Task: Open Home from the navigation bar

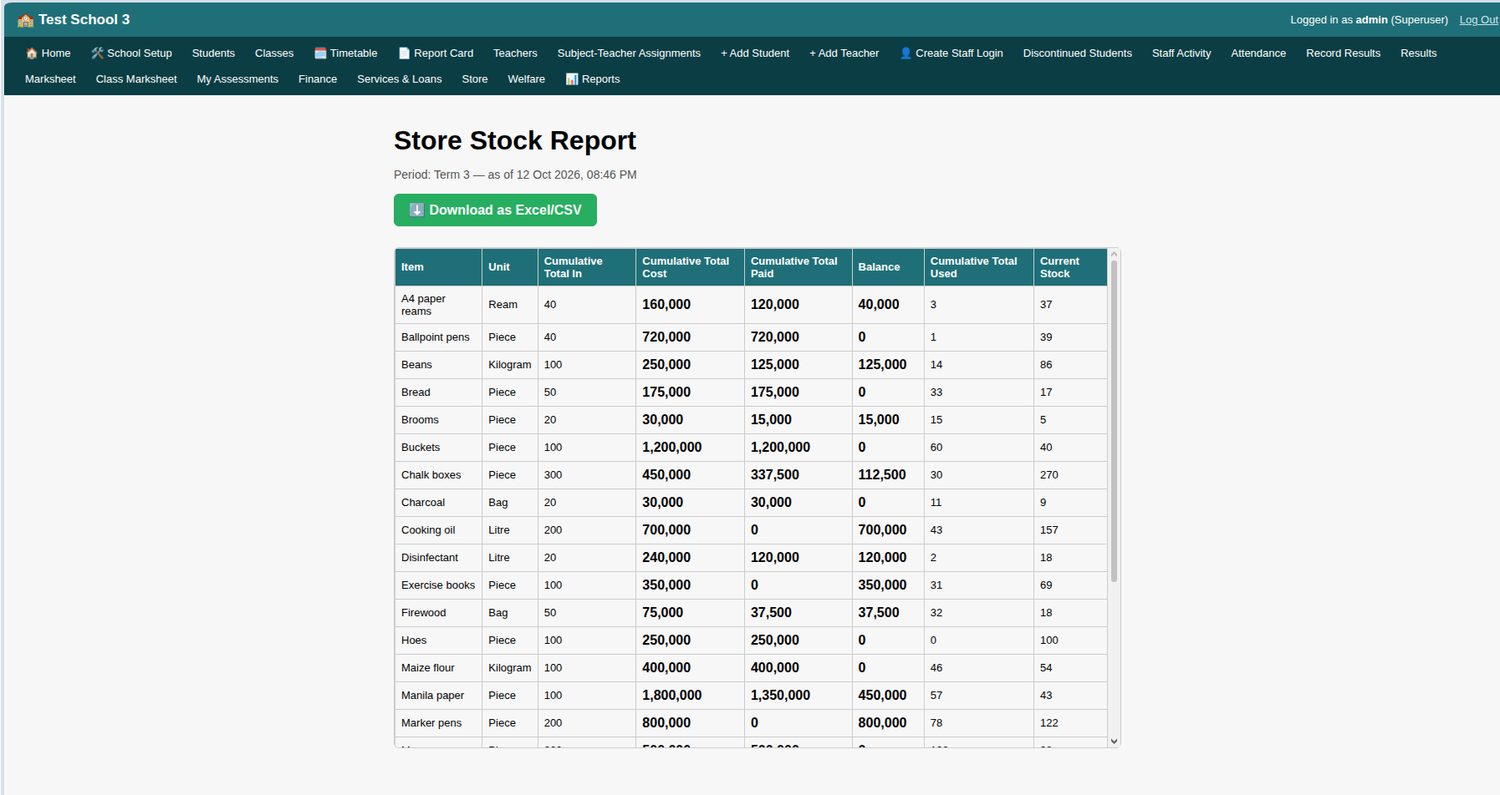Action: (x=48, y=53)
